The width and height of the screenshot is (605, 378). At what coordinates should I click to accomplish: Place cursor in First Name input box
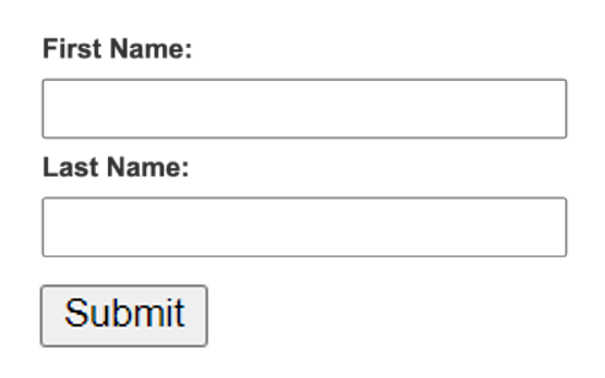point(304,108)
